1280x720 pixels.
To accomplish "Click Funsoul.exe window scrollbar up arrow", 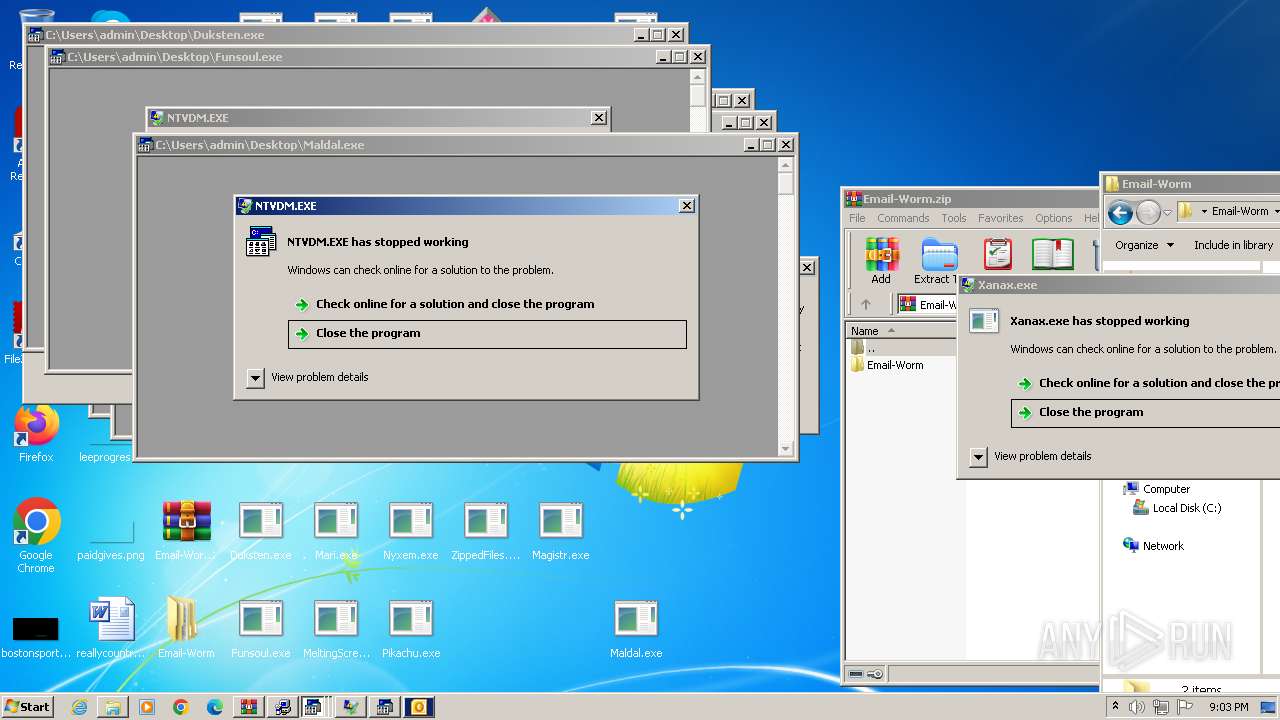I will pos(698,76).
